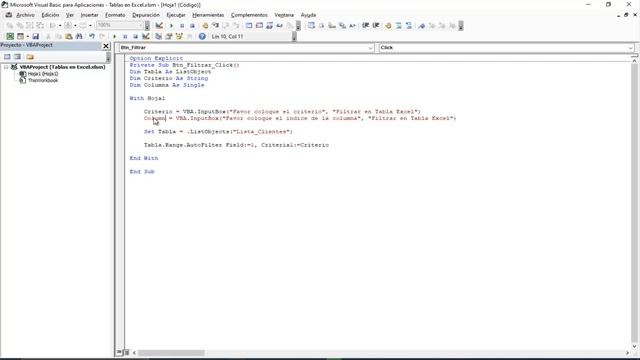
Task: Open toolbar options after bookmark icons
Action: point(461,25)
